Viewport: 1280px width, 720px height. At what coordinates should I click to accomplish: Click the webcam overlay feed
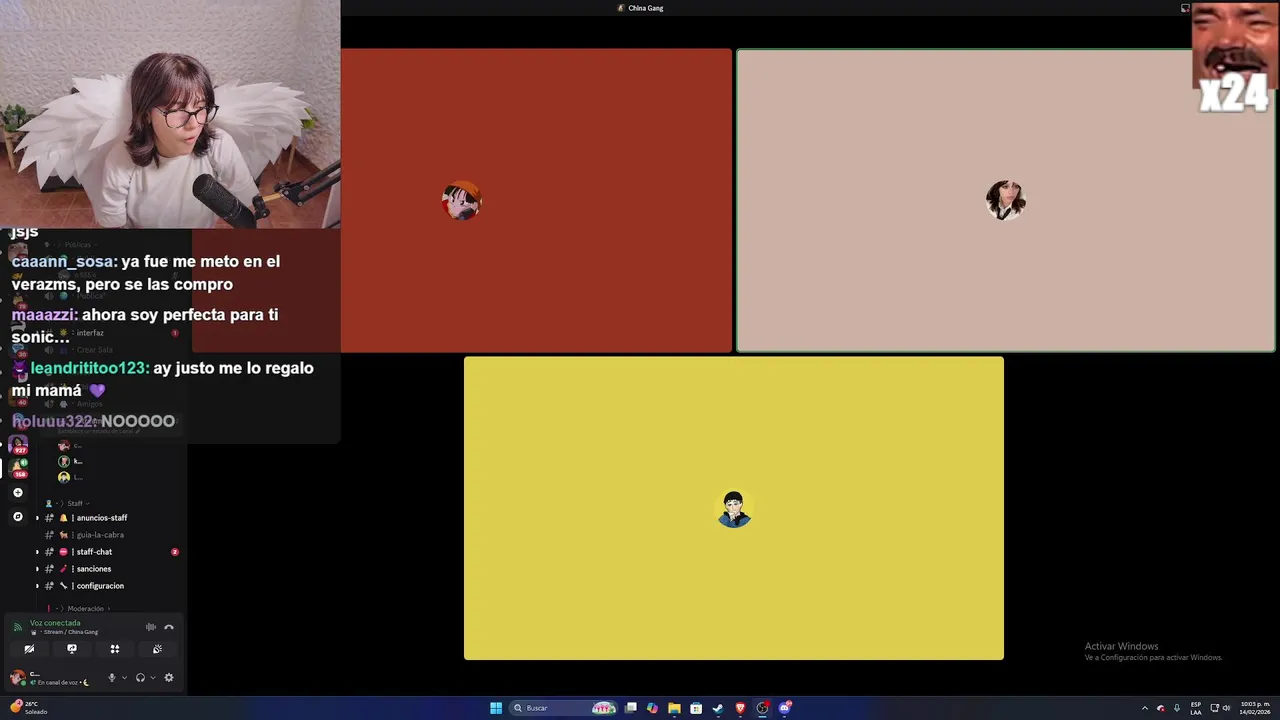click(x=170, y=114)
